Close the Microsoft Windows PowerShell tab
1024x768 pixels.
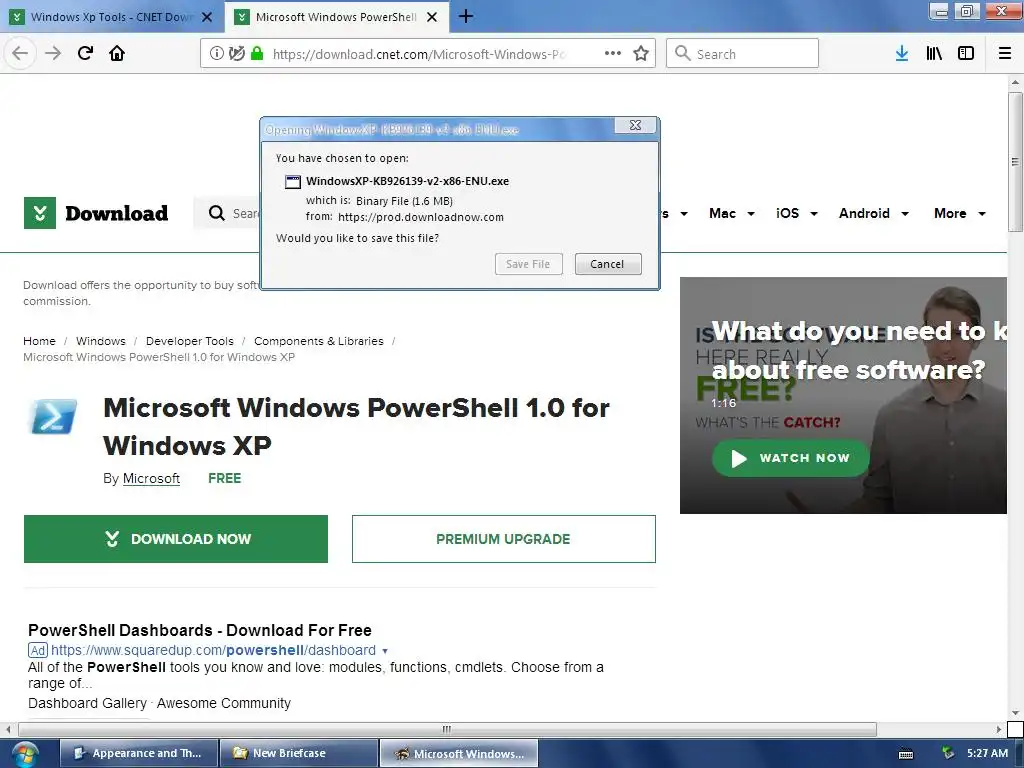pyautogui.click(x=432, y=17)
